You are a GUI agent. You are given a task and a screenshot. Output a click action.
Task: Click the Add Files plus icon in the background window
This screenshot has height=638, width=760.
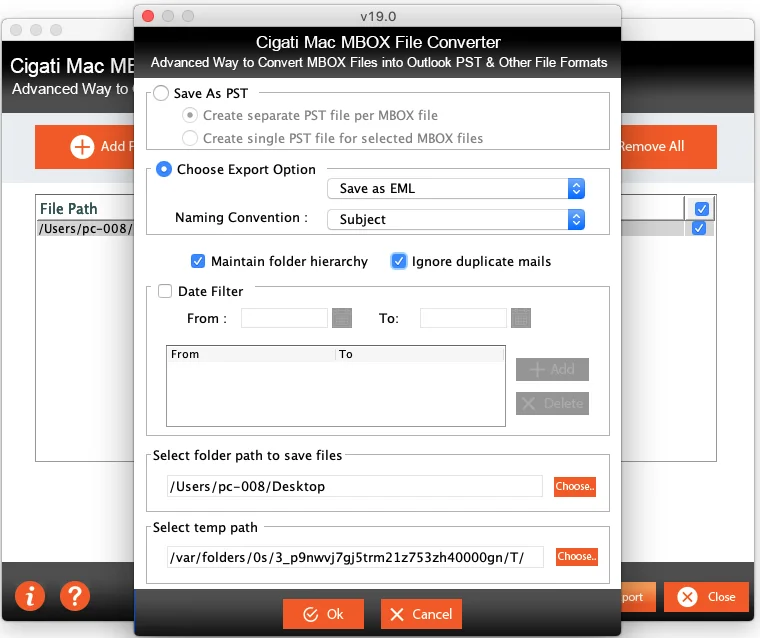(x=82, y=146)
